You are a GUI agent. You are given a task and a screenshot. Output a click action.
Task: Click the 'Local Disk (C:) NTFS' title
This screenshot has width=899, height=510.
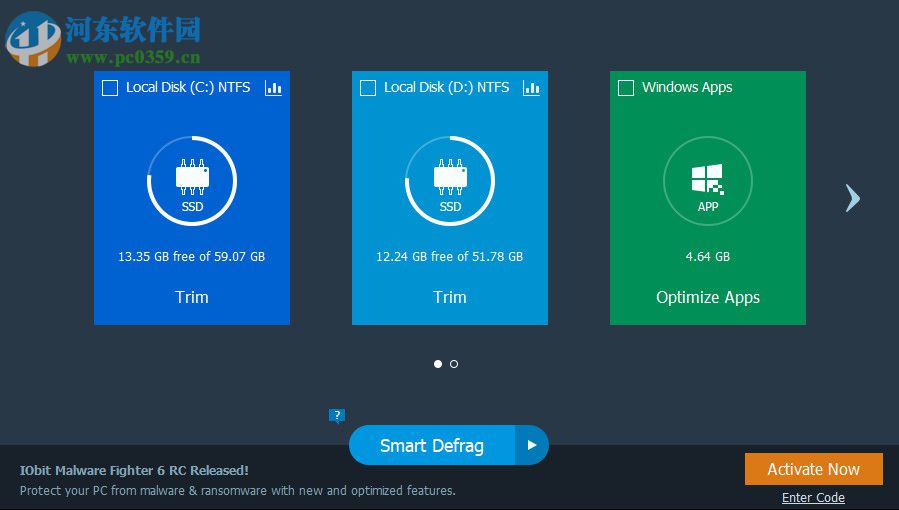188,87
